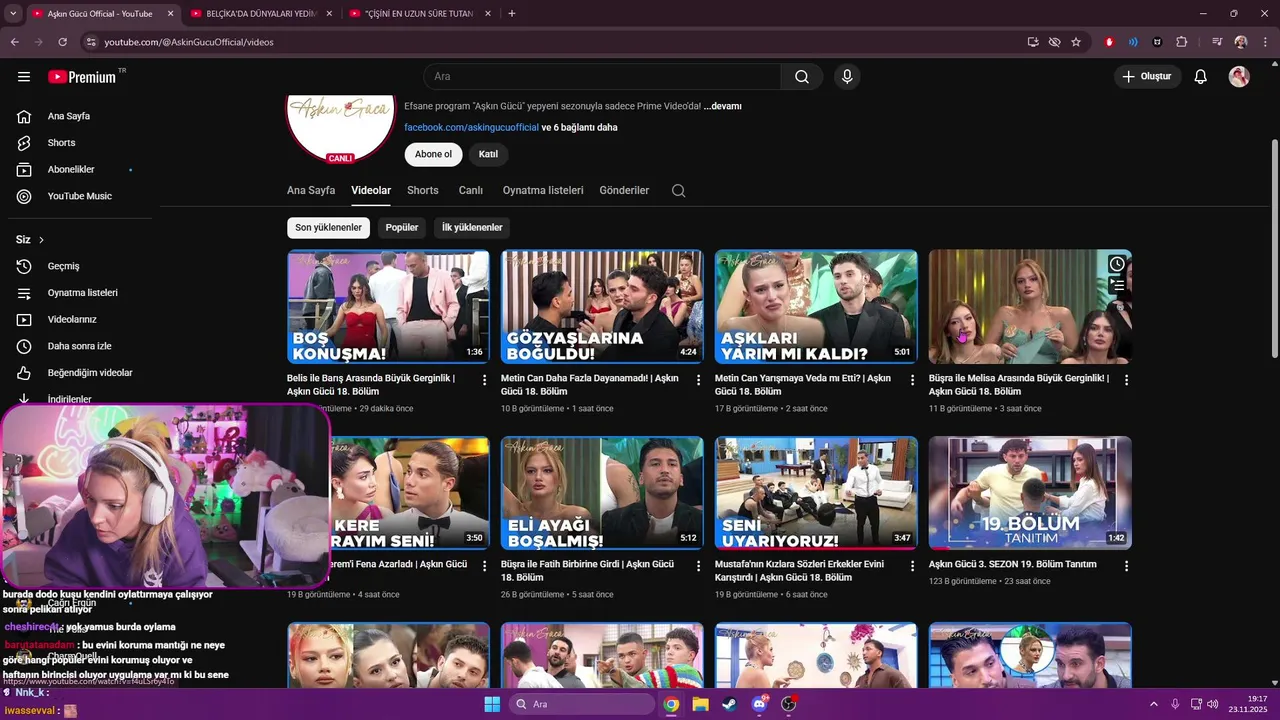Add Büşra ile Melisa video to Watch Later
Image resolution: width=1280 pixels, height=720 pixels.
pyautogui.click(x=1117, y=264)
